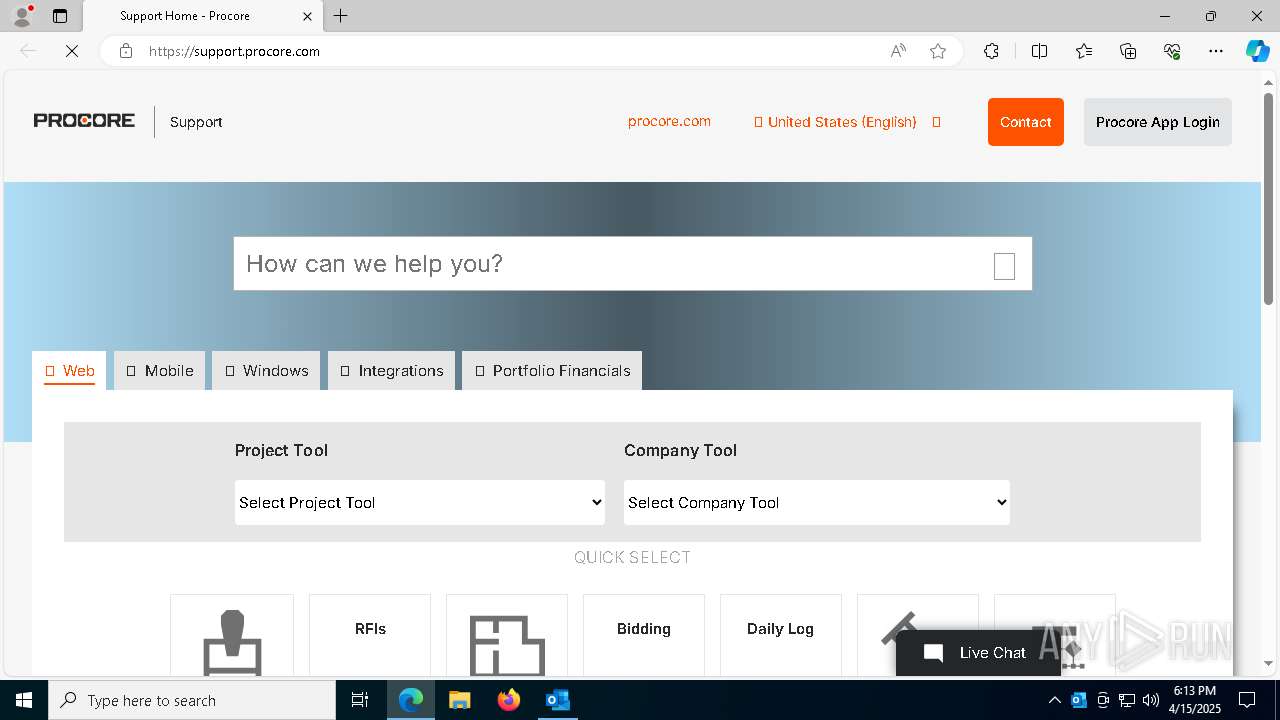Image resolution: width=1280 pixels, height=720 pixels.
Task: Open the Support home link
Action: (x=196, y=122)
